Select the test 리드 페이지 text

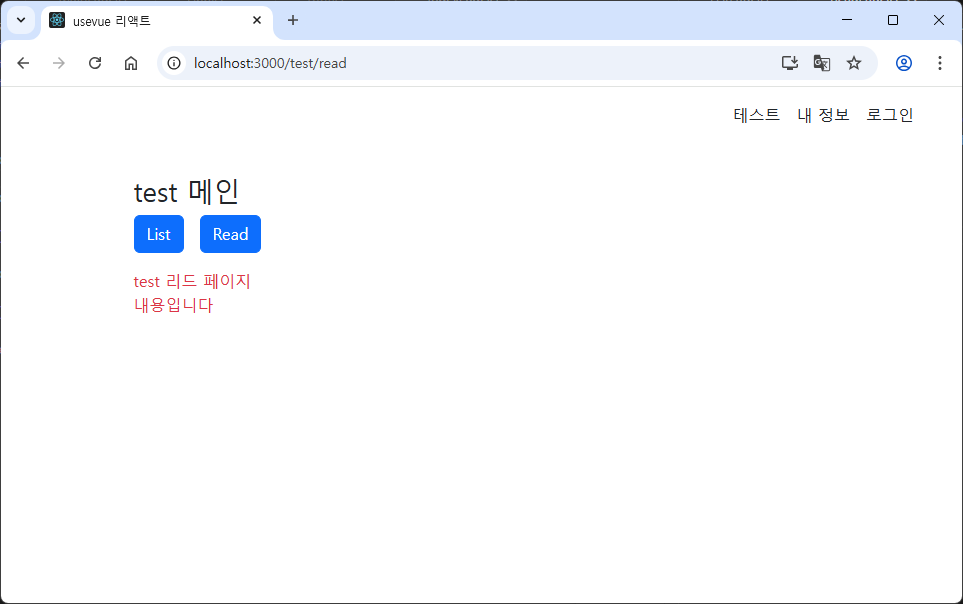coord(192,281)
